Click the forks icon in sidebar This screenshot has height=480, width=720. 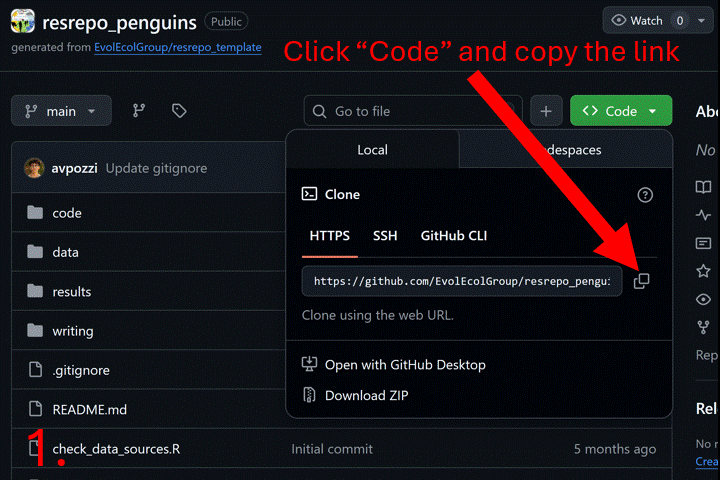pos(703,328)
